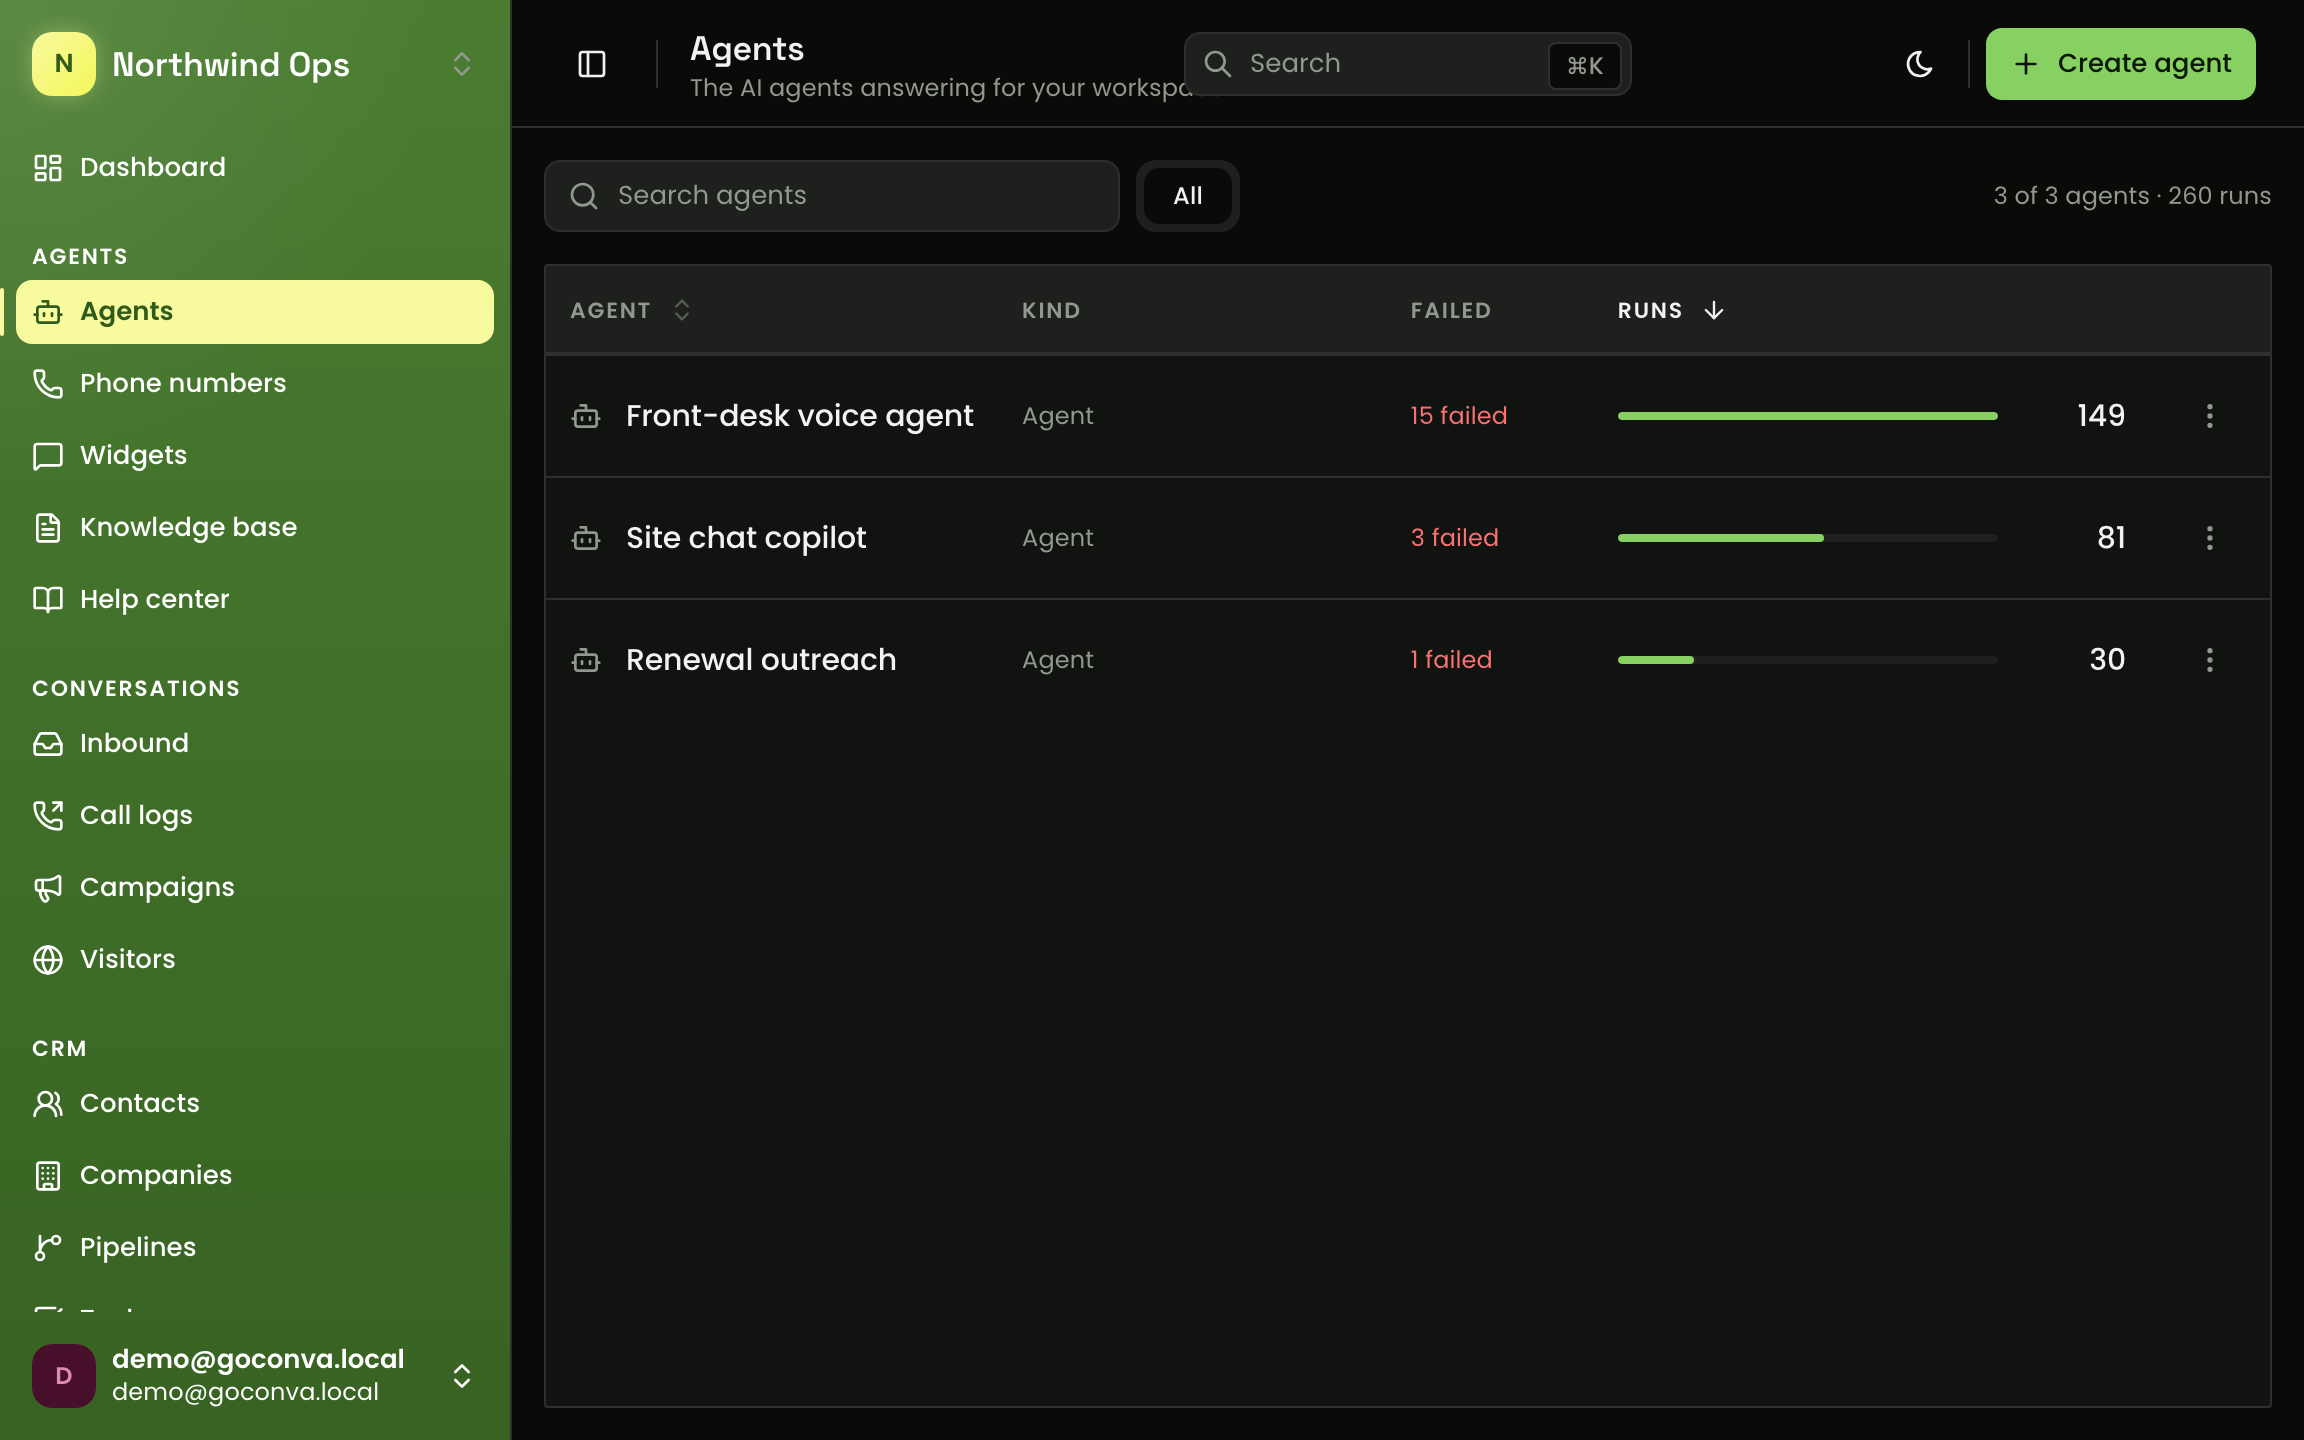Open the Renewal outreach agent
2304x1440 pixels.
761,660
